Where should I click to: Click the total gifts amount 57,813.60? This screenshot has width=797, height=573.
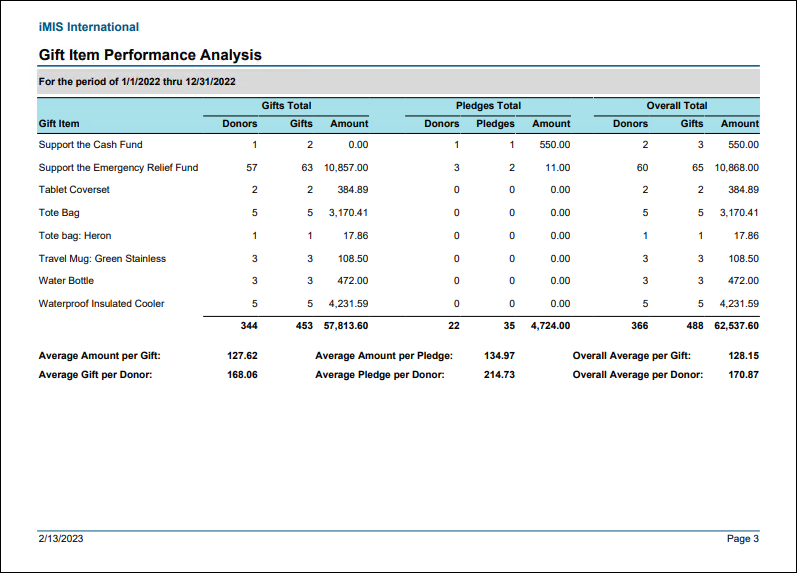click(346, 326)
